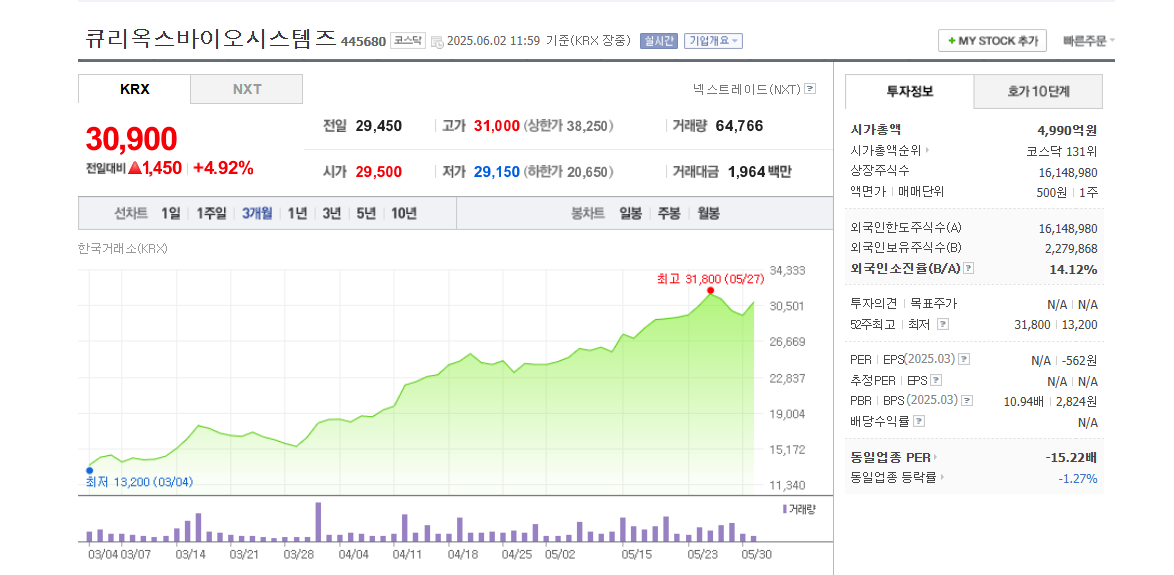Open help icon next to PBR BPS(2025.03)
Screen dimensions: 1174x575
point(967,401)
